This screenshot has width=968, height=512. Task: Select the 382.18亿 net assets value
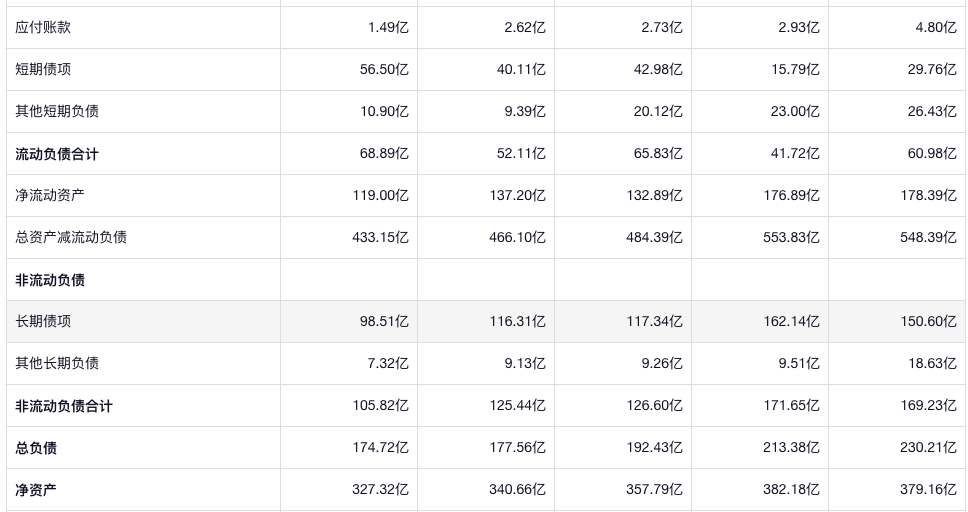[791, 490]
